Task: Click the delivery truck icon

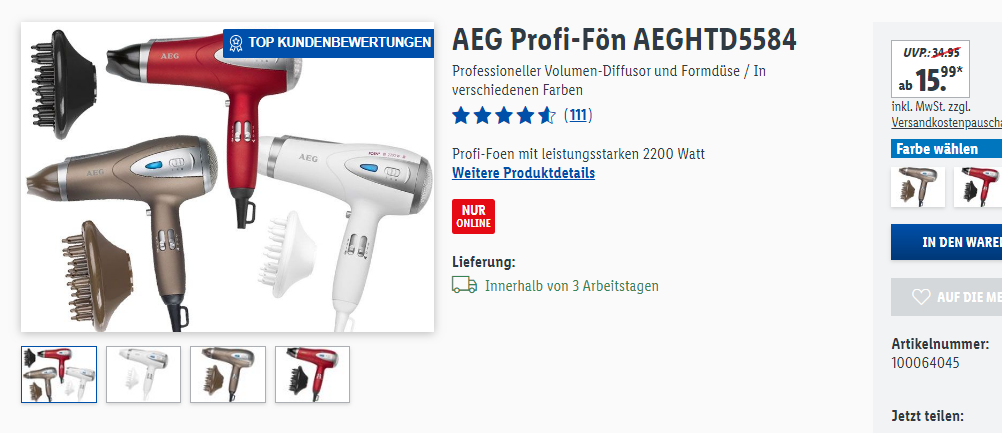Action: point(465,285)
